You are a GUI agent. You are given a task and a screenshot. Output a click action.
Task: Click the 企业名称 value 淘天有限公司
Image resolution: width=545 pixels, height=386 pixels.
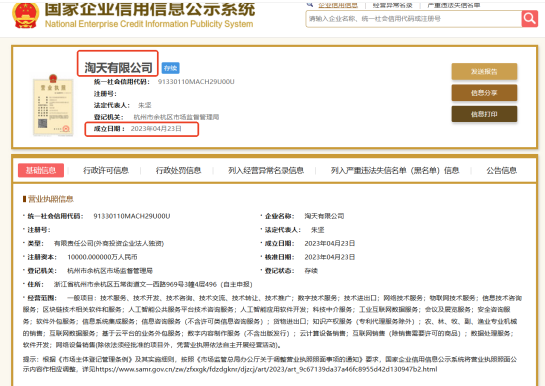click(x=324, y=216)
